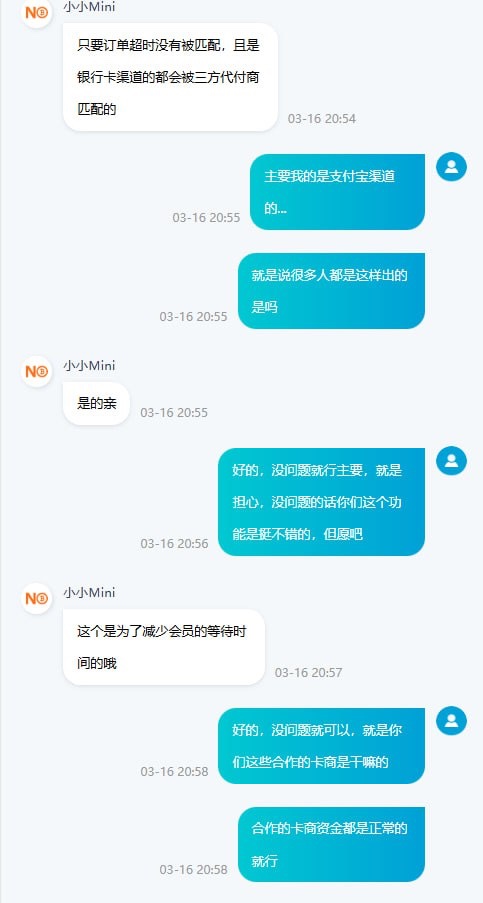This screenshot has width=483, height=903.
Task: Select the 只要订单超时没有被匹配 message bubble
Action: [x=170, y=77]
